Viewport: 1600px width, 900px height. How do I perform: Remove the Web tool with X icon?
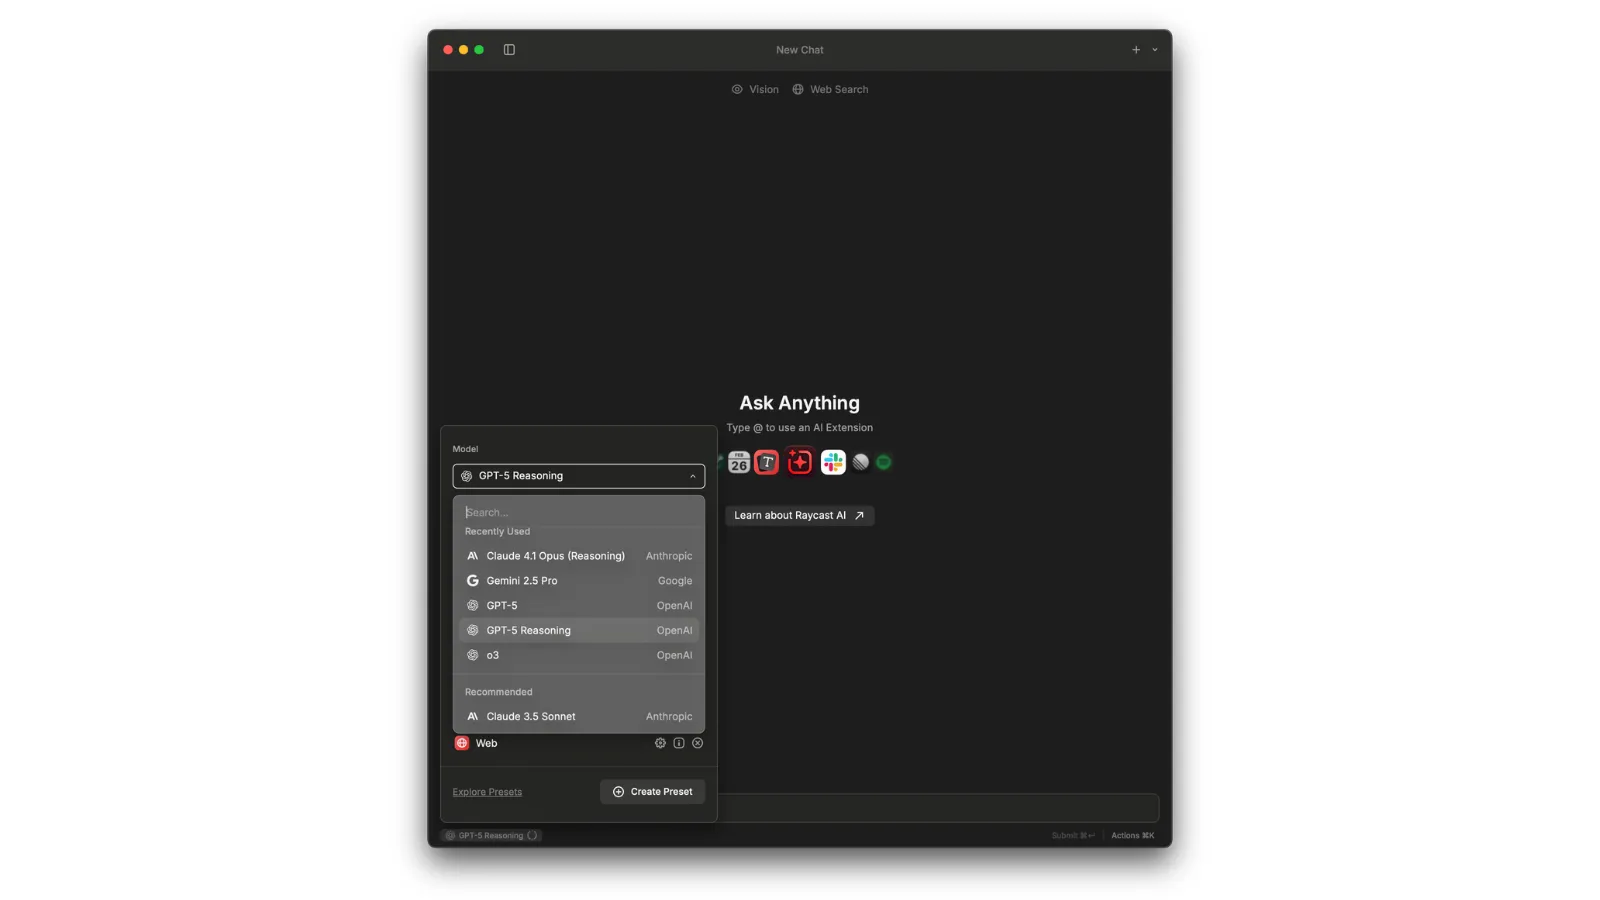click(698, 743)
